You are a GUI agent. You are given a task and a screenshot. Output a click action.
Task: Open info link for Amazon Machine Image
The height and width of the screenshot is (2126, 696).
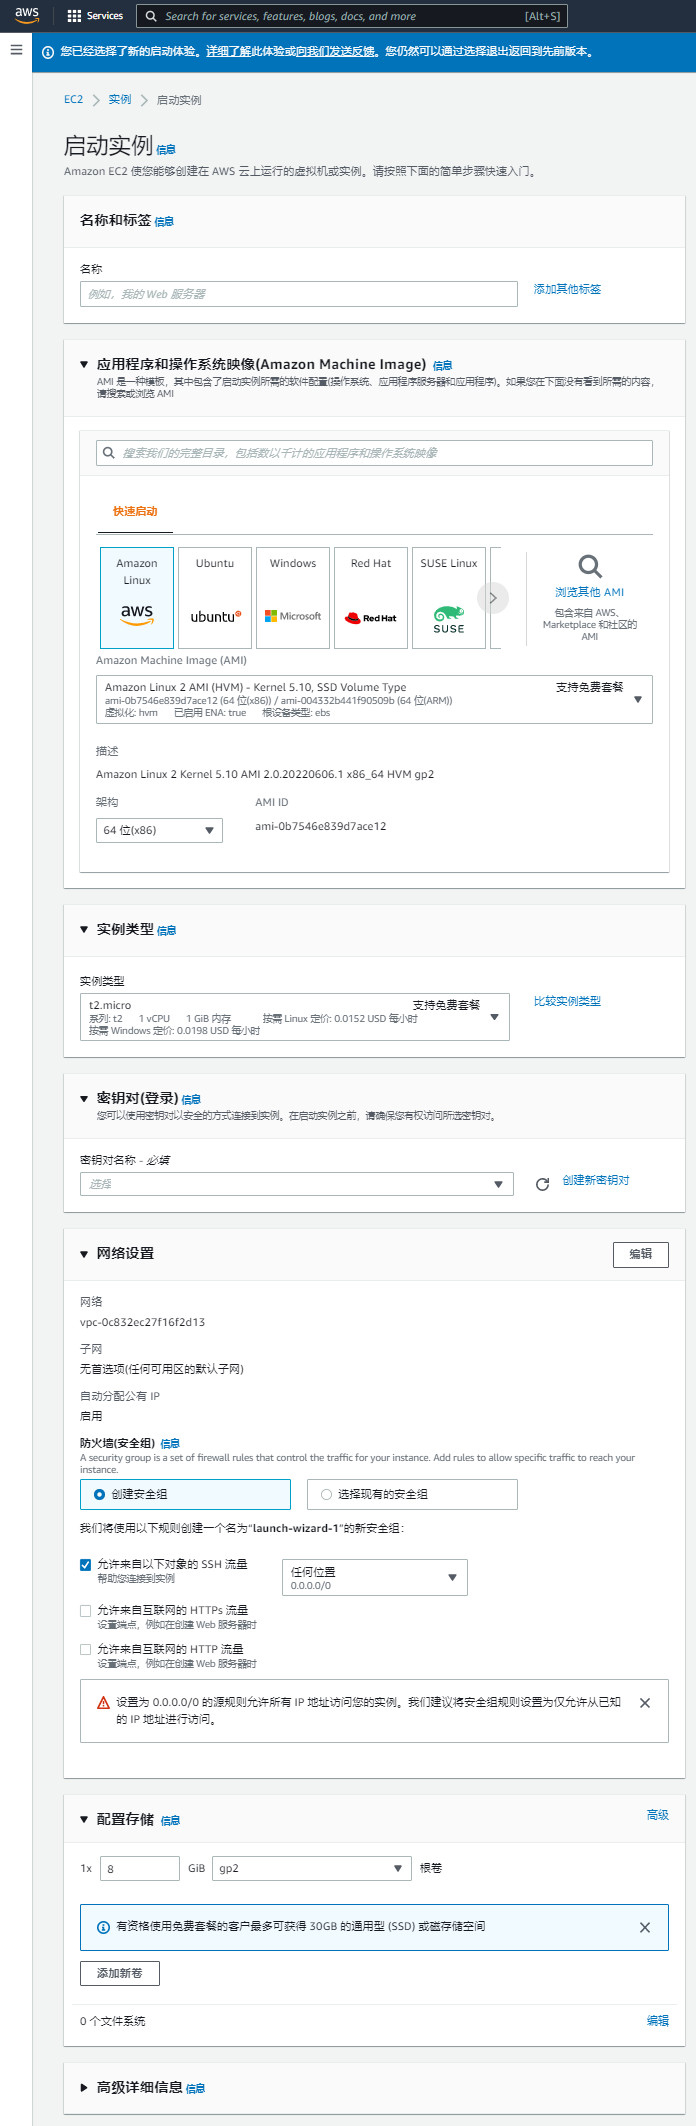coord(443,366)
